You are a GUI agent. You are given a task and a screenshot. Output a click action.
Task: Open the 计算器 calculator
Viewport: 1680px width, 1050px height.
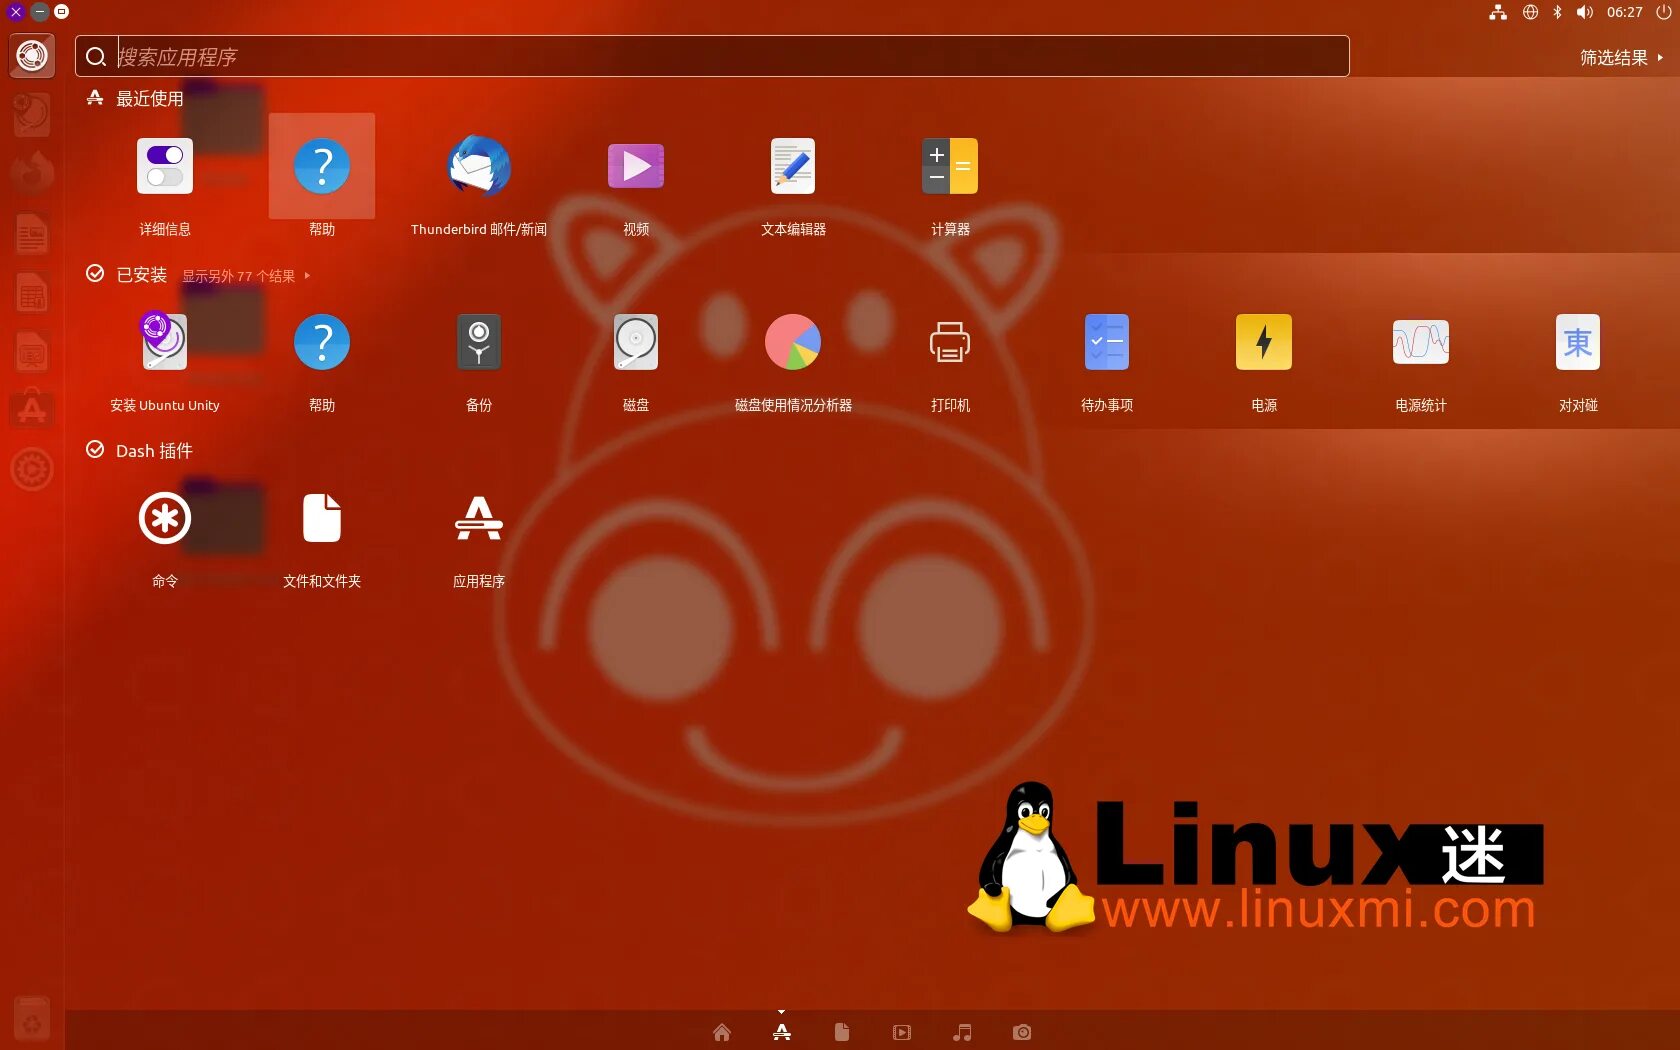coord(950,167)
